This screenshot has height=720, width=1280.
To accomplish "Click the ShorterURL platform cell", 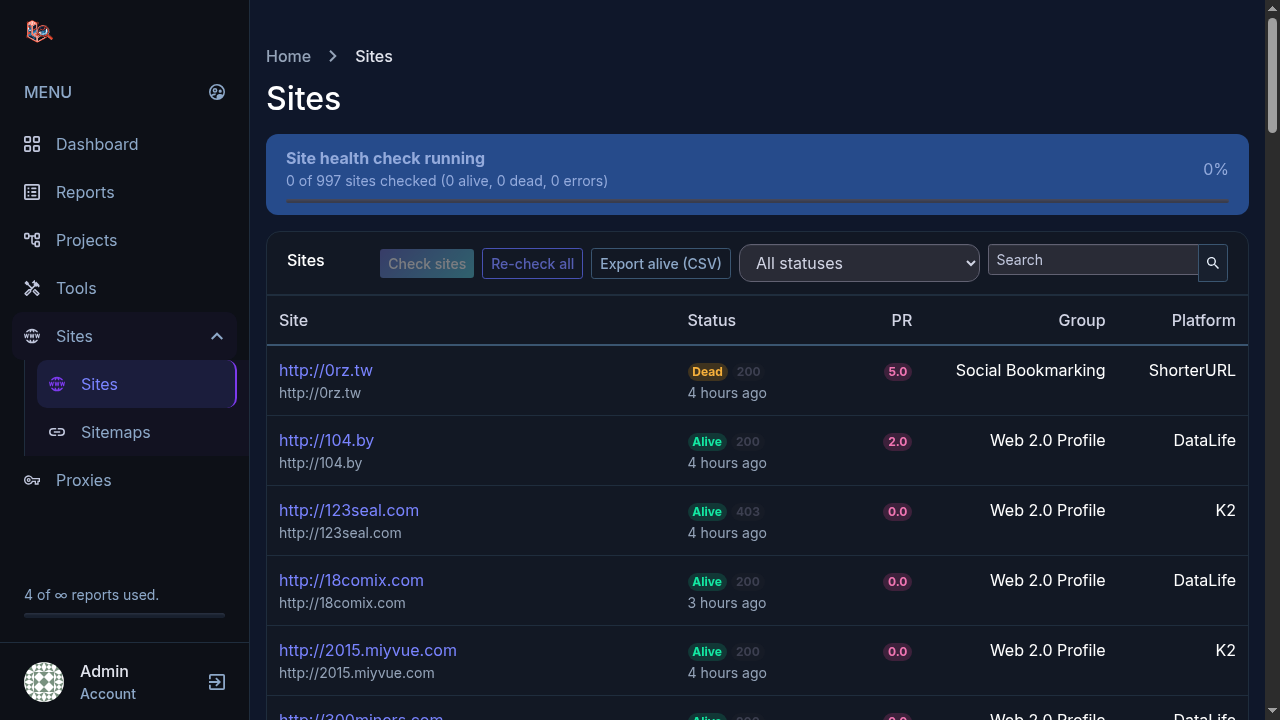I will coord(1192,370).
